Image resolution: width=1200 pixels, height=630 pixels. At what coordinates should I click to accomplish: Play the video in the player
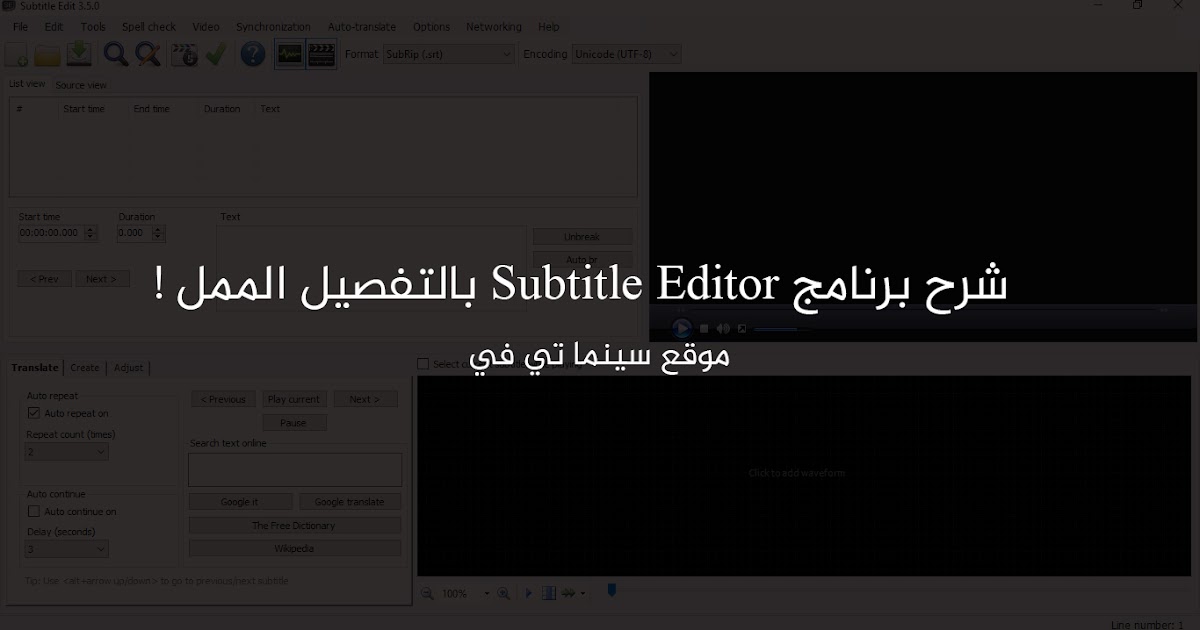[x=682, y=328]
